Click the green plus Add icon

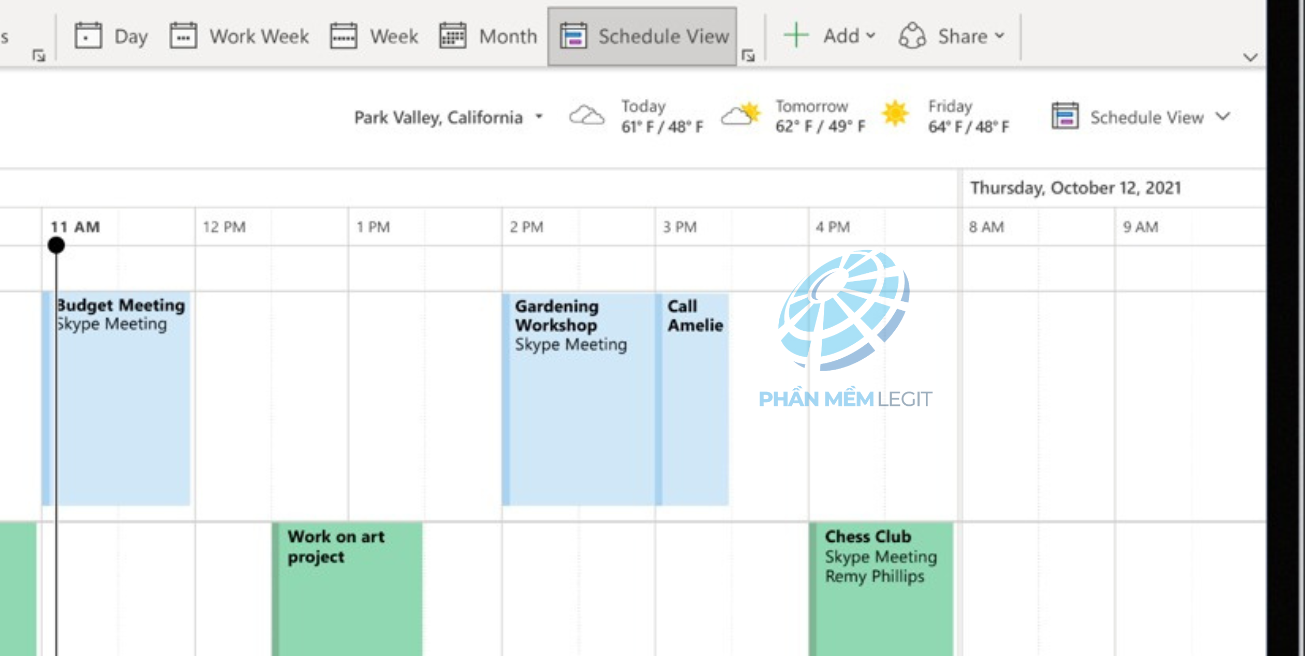(x=795, y=36)
